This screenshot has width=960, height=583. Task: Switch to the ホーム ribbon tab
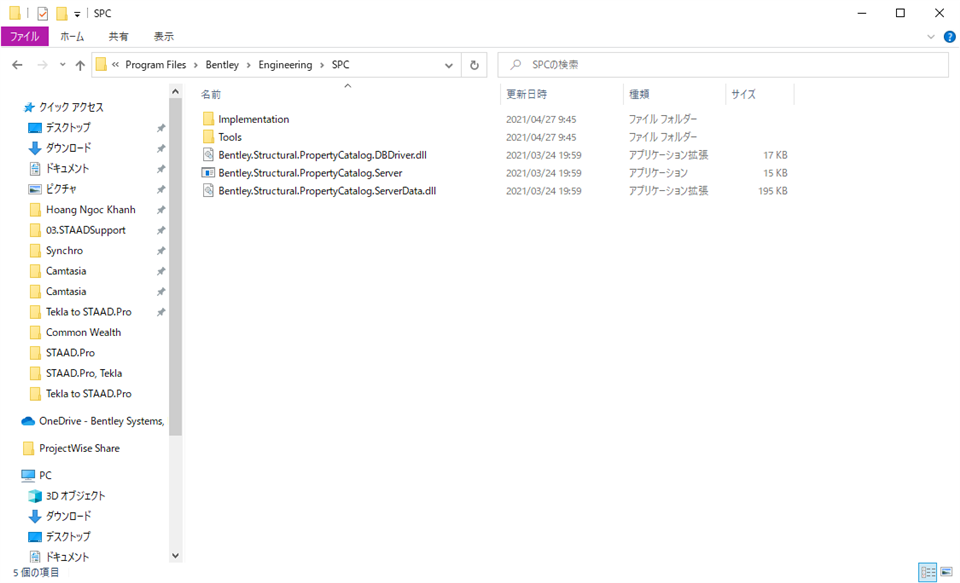coord(72,37)
